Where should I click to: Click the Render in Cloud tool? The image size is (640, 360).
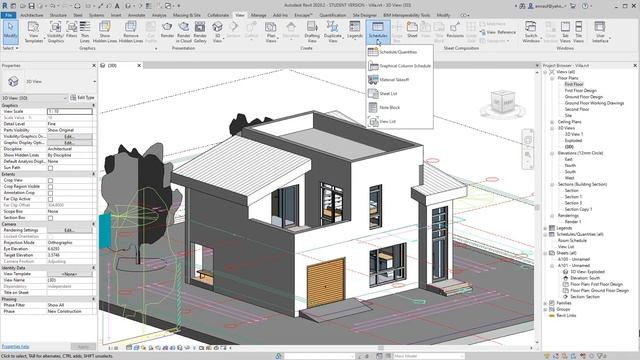[184, 32]
